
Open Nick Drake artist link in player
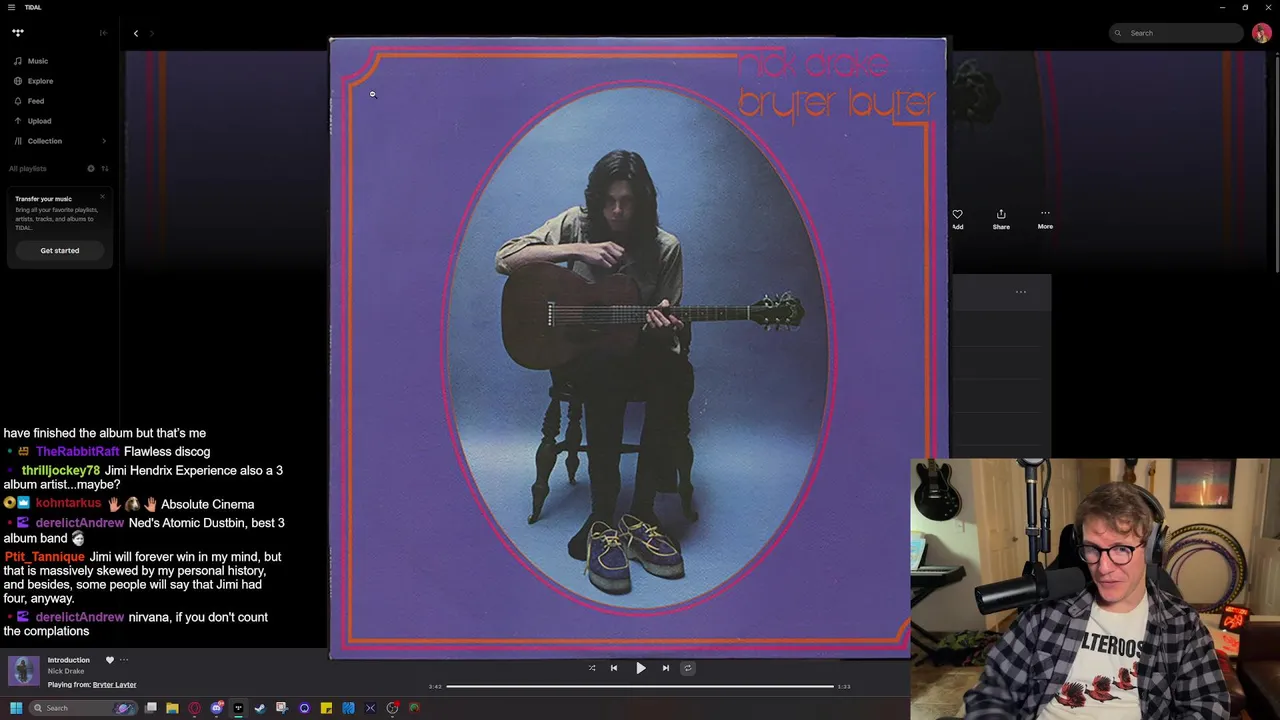click(66, 671)
